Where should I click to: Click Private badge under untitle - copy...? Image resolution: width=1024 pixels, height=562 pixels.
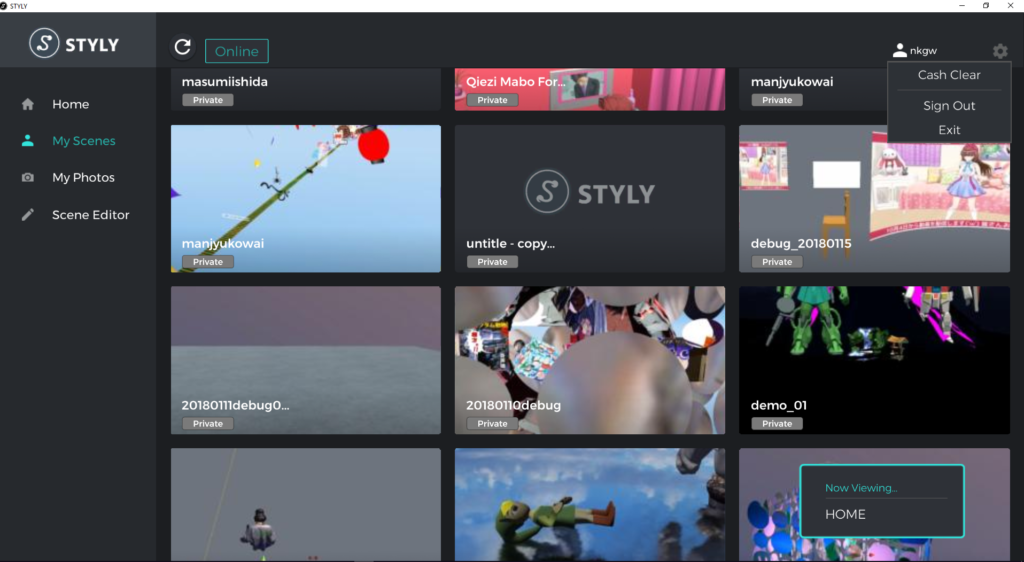(492, 262)
